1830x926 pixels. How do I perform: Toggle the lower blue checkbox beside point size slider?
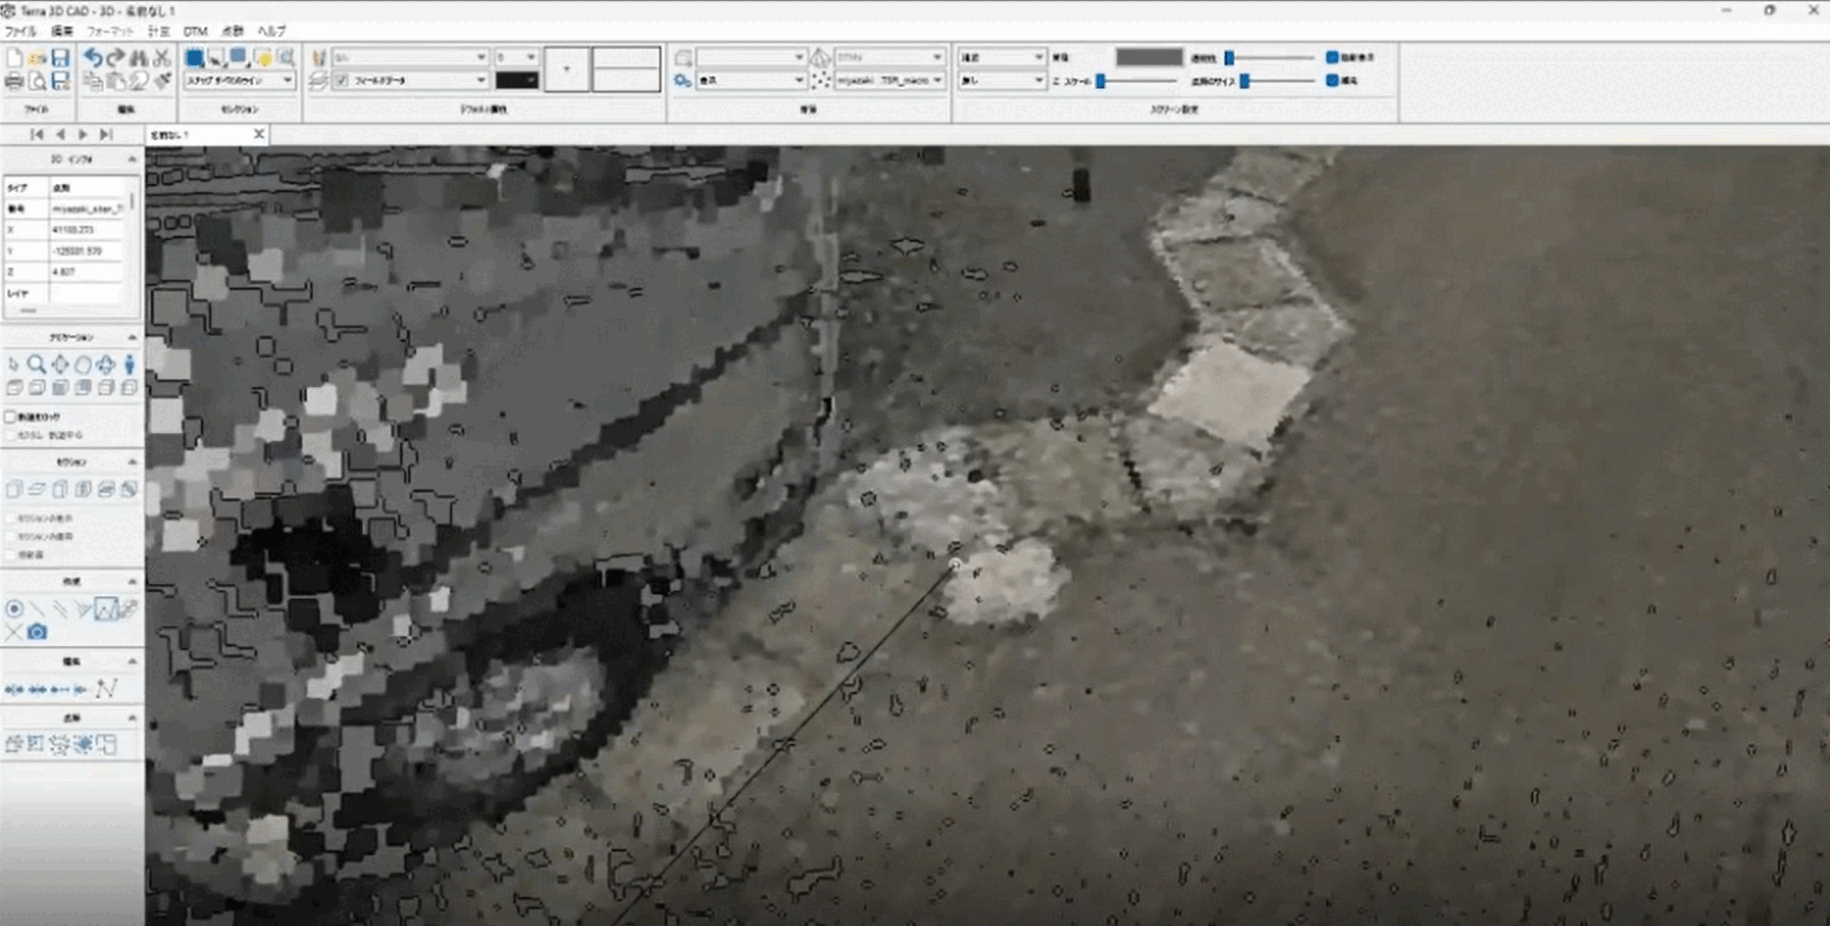pos(1332,80)
